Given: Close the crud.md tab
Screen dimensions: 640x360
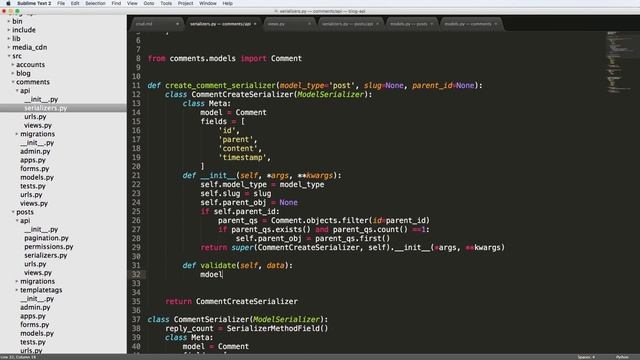Looking at the screenshot, I should [177, 24].
